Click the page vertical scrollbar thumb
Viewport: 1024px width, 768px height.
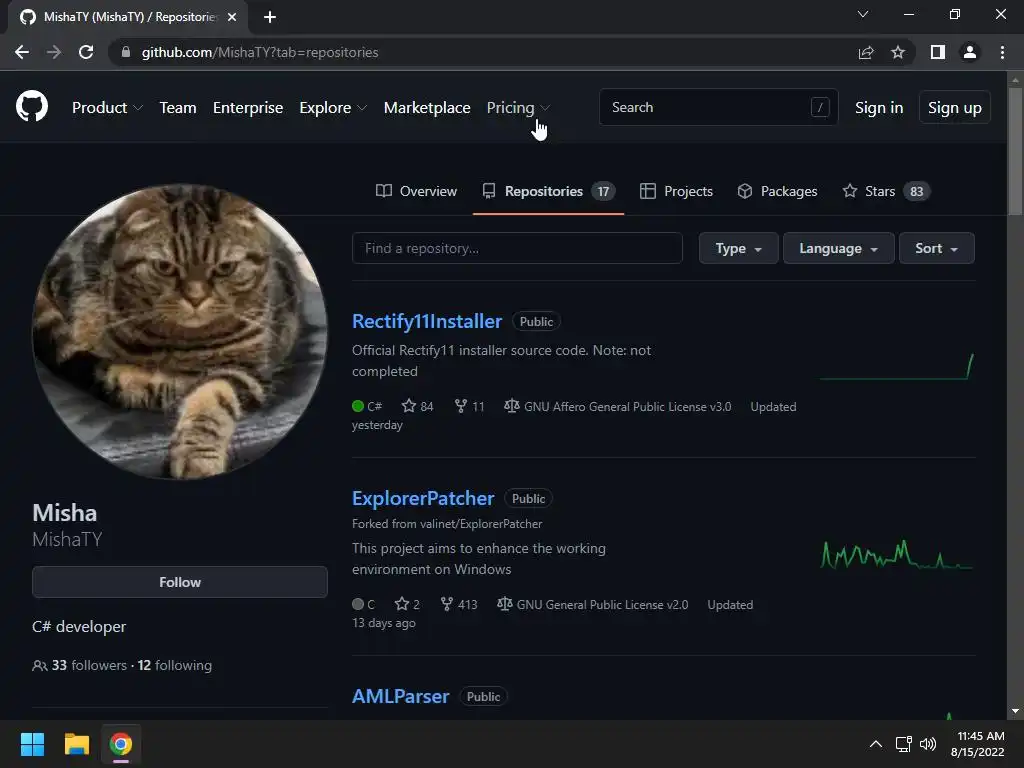[1015, 151]
